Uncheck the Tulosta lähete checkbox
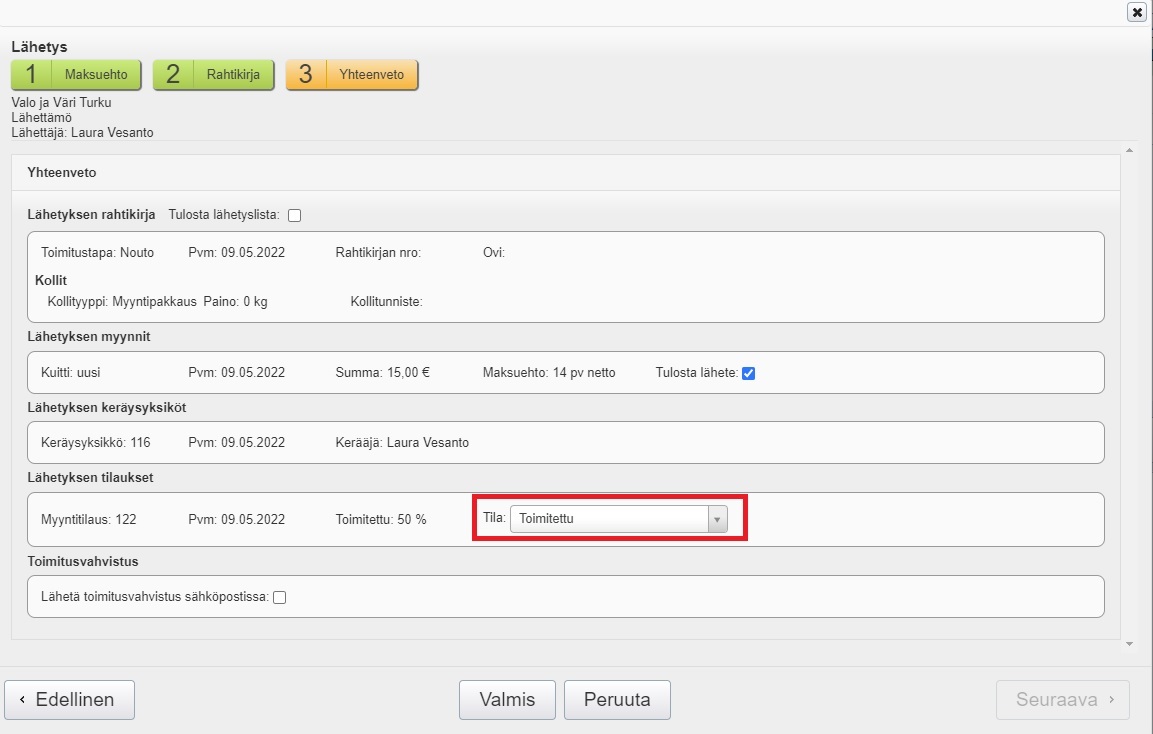 [748, 373]
